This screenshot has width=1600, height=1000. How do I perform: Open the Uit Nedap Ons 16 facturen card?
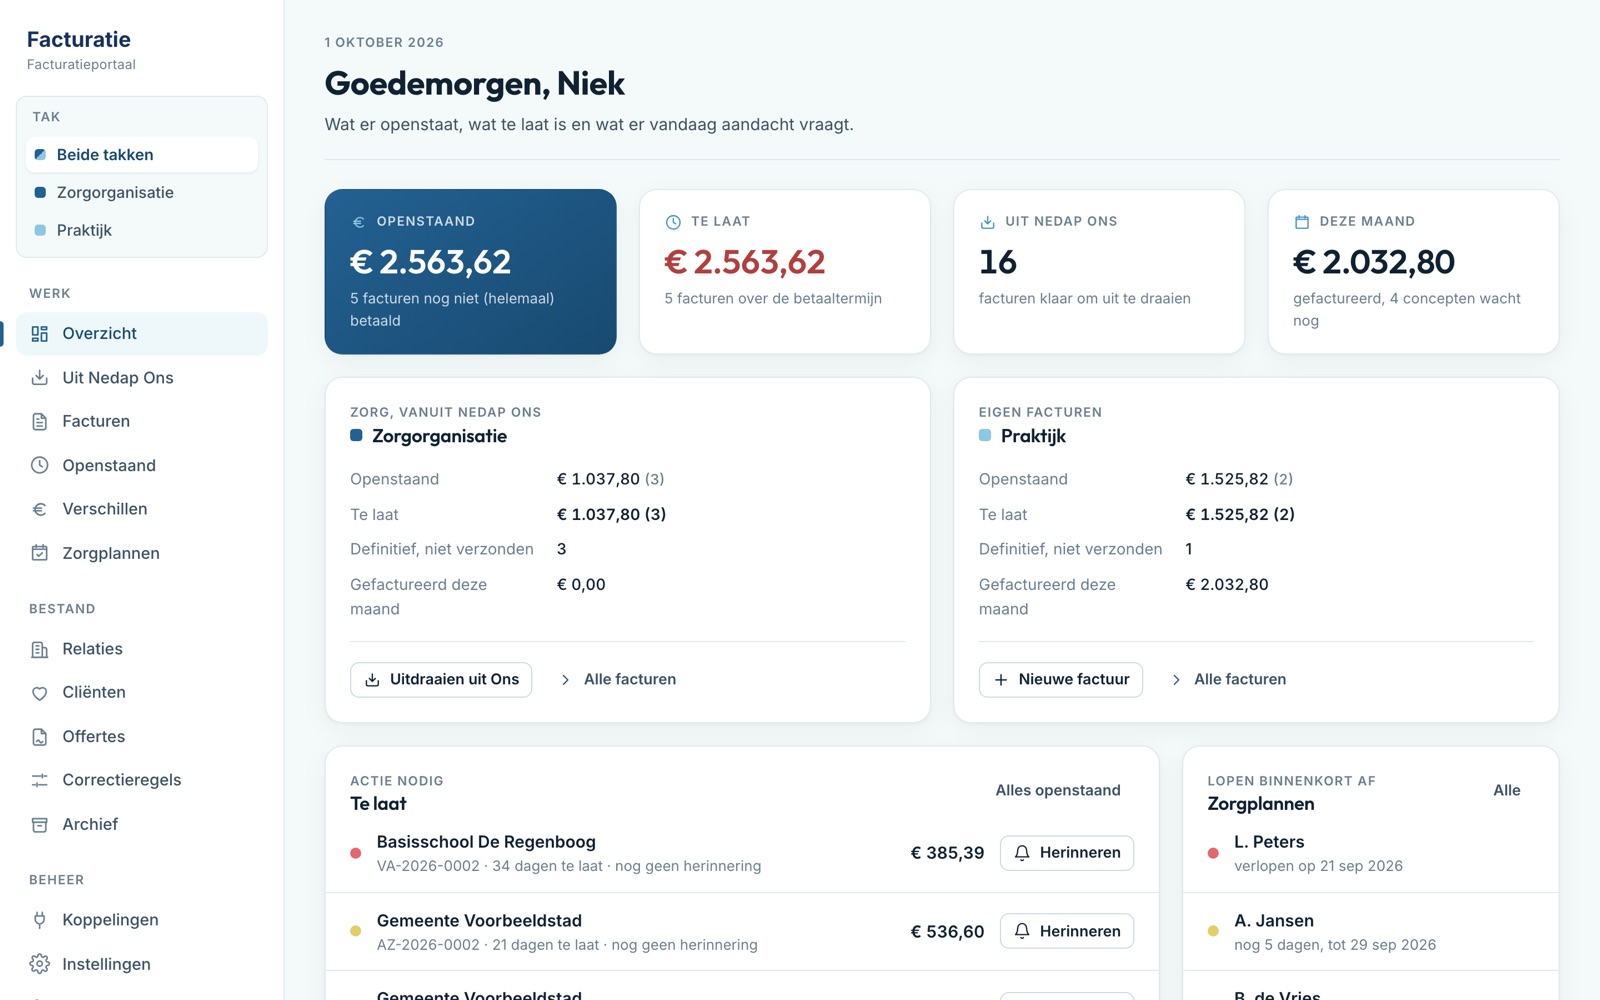click(x=1099, y=271)
